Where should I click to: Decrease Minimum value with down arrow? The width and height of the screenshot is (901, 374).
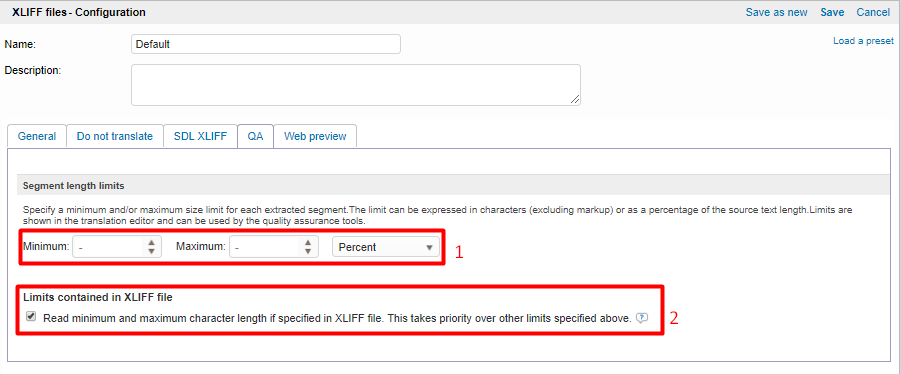(152, 251)
